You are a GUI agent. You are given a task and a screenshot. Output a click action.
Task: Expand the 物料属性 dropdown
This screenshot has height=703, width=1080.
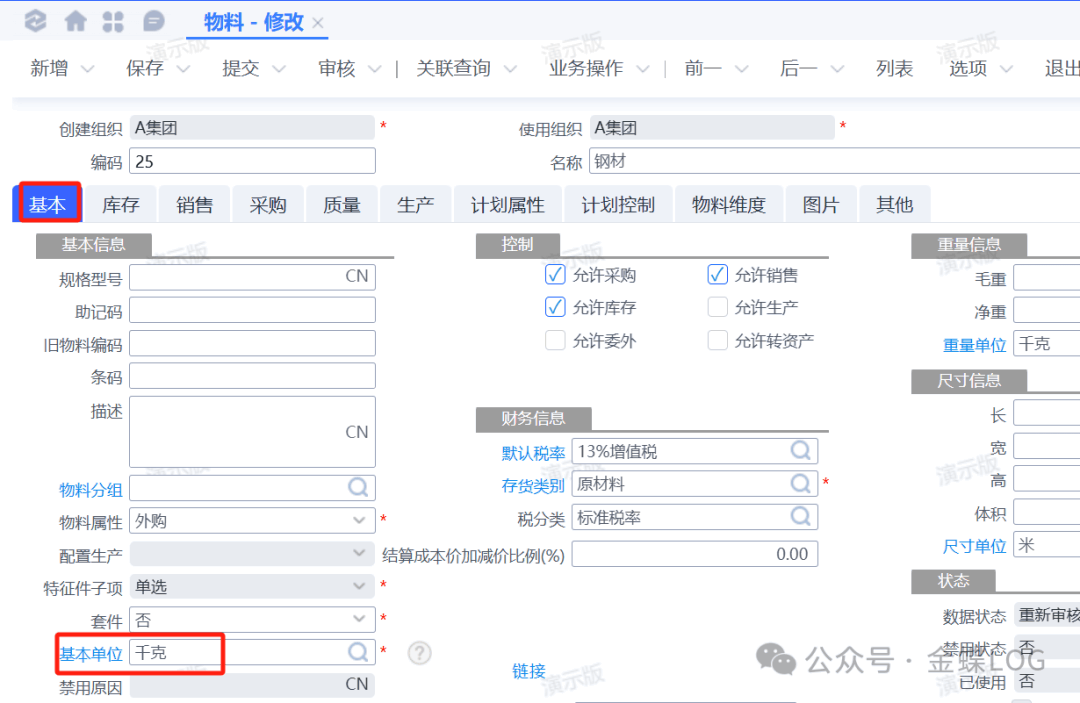359,521
